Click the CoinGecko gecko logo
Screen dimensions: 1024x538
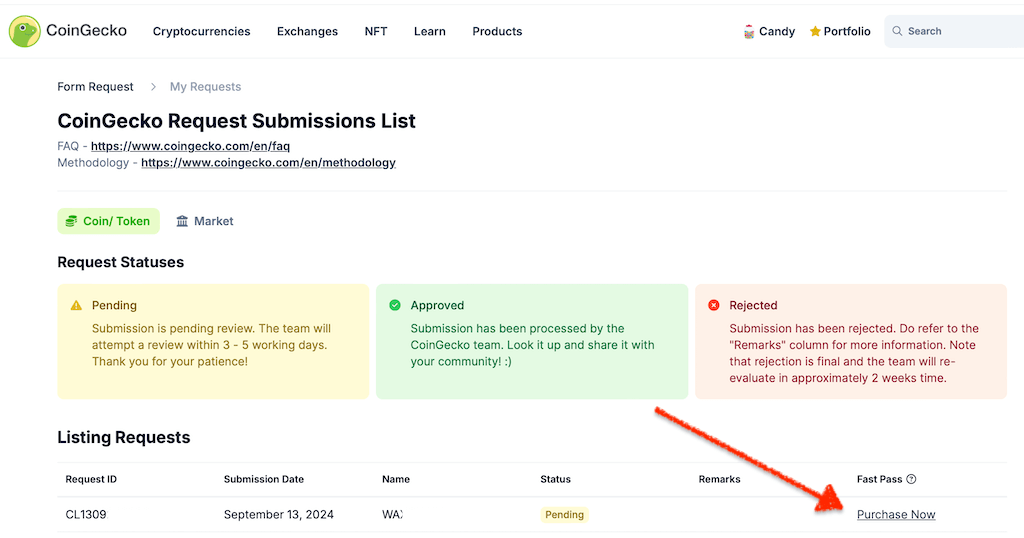pos(25,31)
